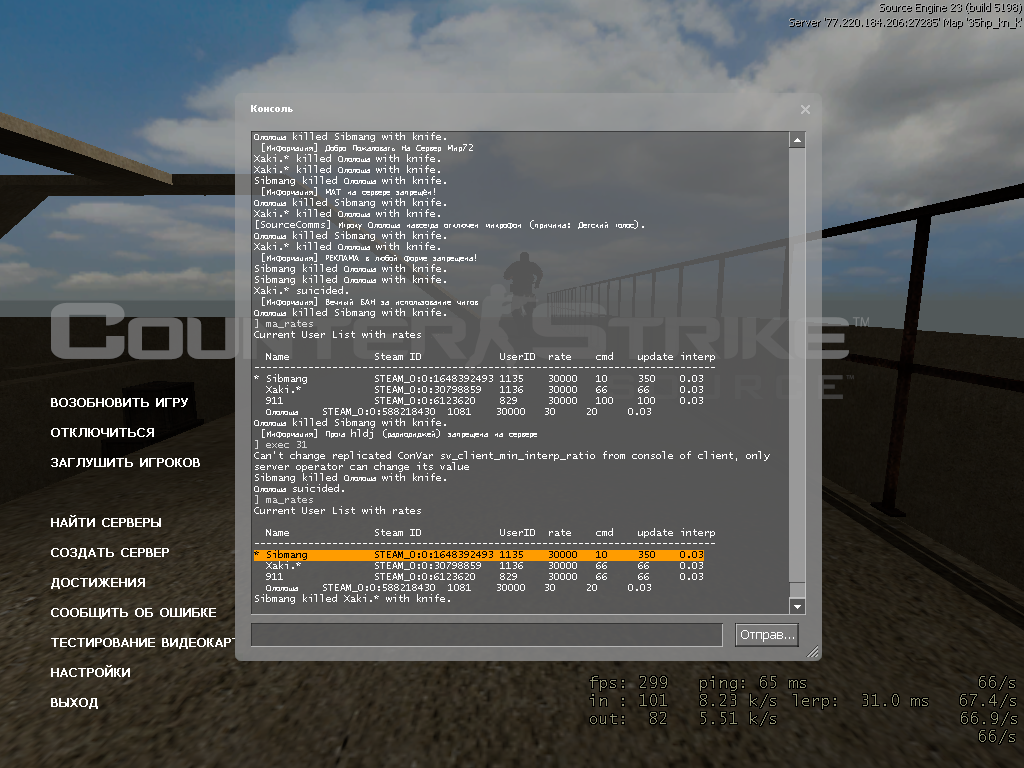
Task: Click the console scrollbar down arrow
Action: click(797, 606)
